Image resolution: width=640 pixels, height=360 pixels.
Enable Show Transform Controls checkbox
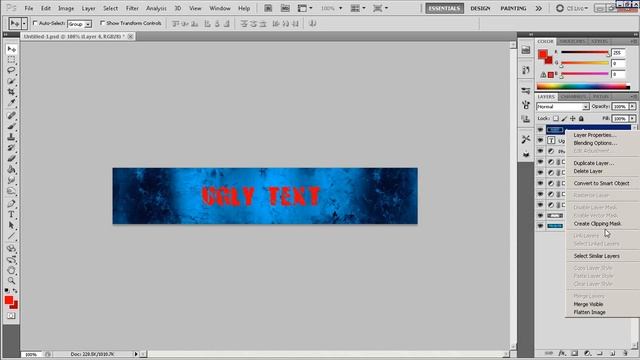[102, 23]
